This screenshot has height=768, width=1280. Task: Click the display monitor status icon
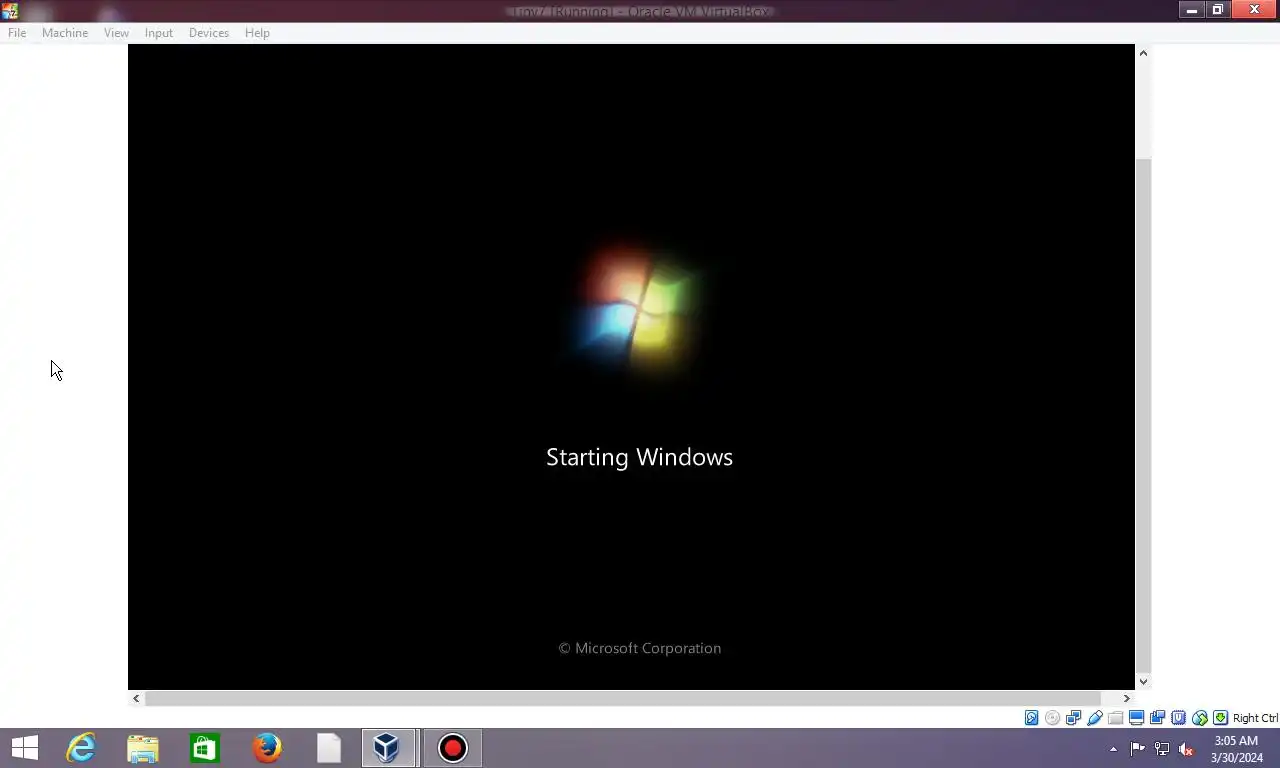(x=1136, y=718)
